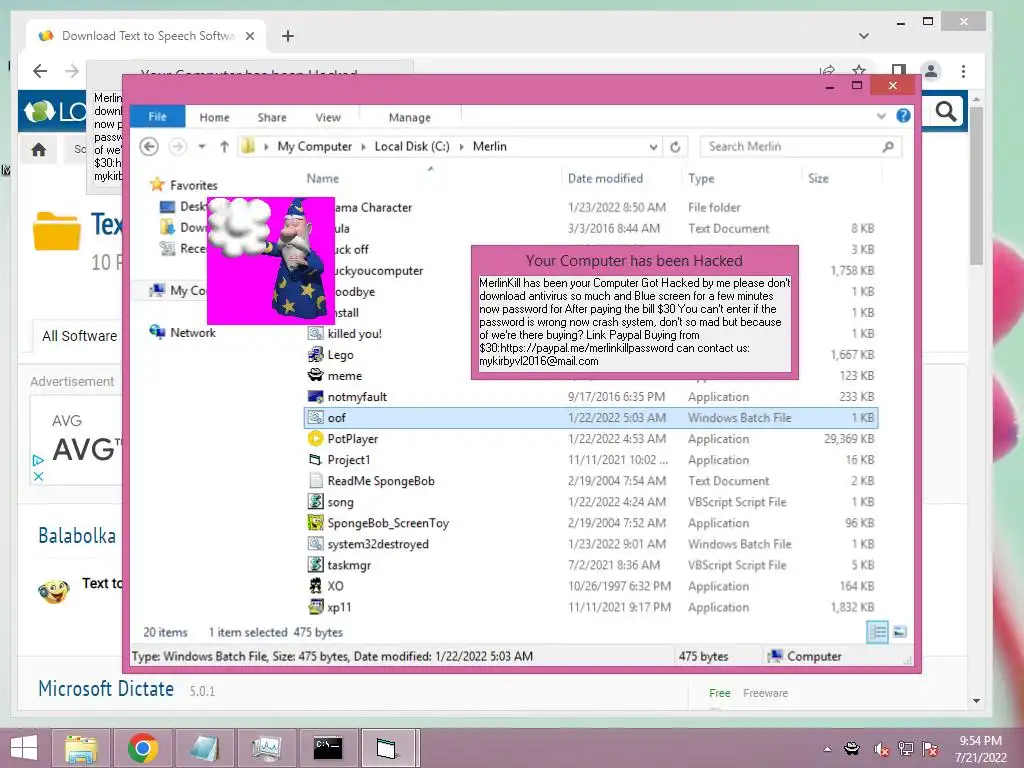Open File Explorer from taskbar
The image size is (1024, 768).
[82, 748]
